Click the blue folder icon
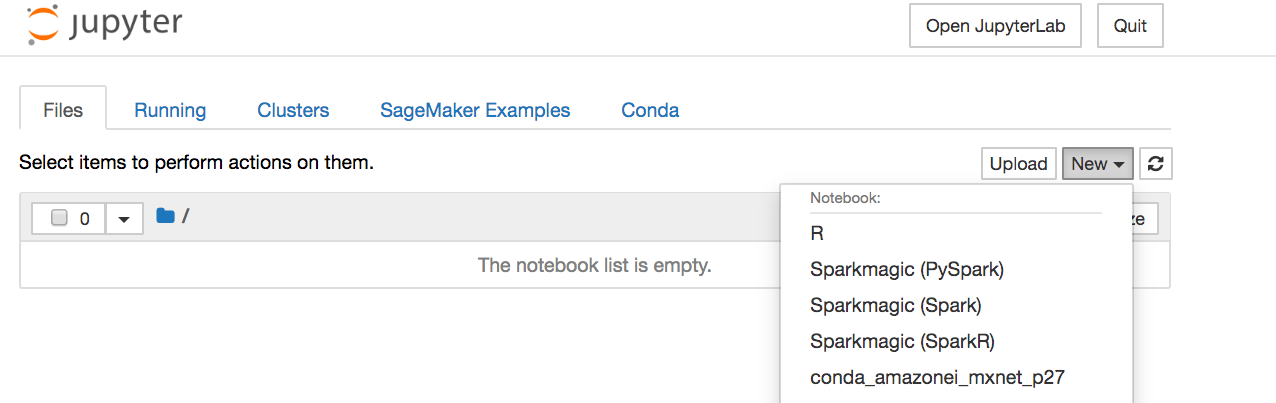Image resolution: width=1276 pixels, height=403 pixels. point(165,216)
